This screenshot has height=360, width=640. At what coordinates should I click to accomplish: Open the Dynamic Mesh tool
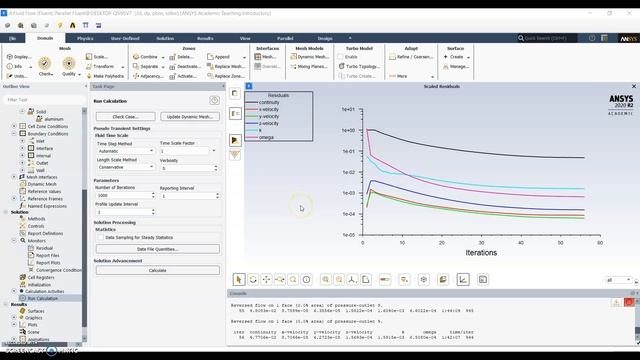click(309, 57)
